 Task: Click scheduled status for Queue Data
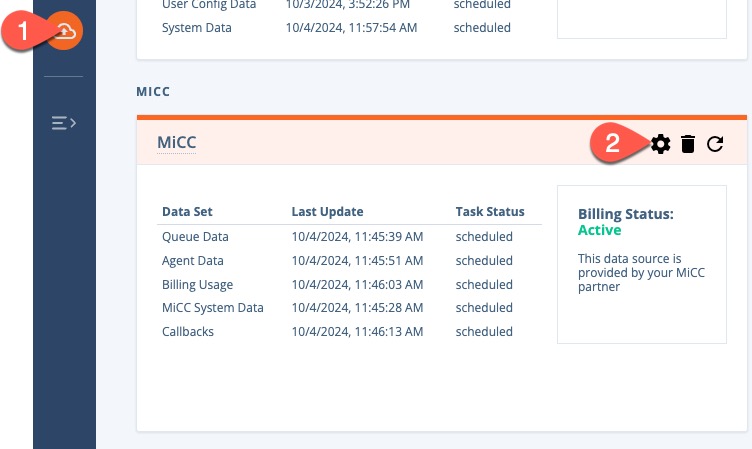click(484, 236)
